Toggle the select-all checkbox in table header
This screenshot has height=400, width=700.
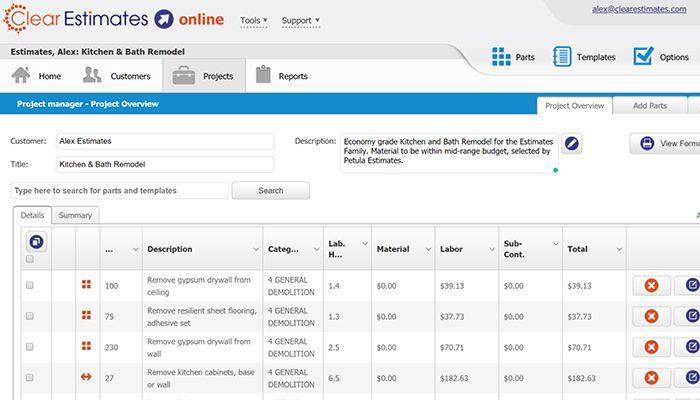pos(29,259)
